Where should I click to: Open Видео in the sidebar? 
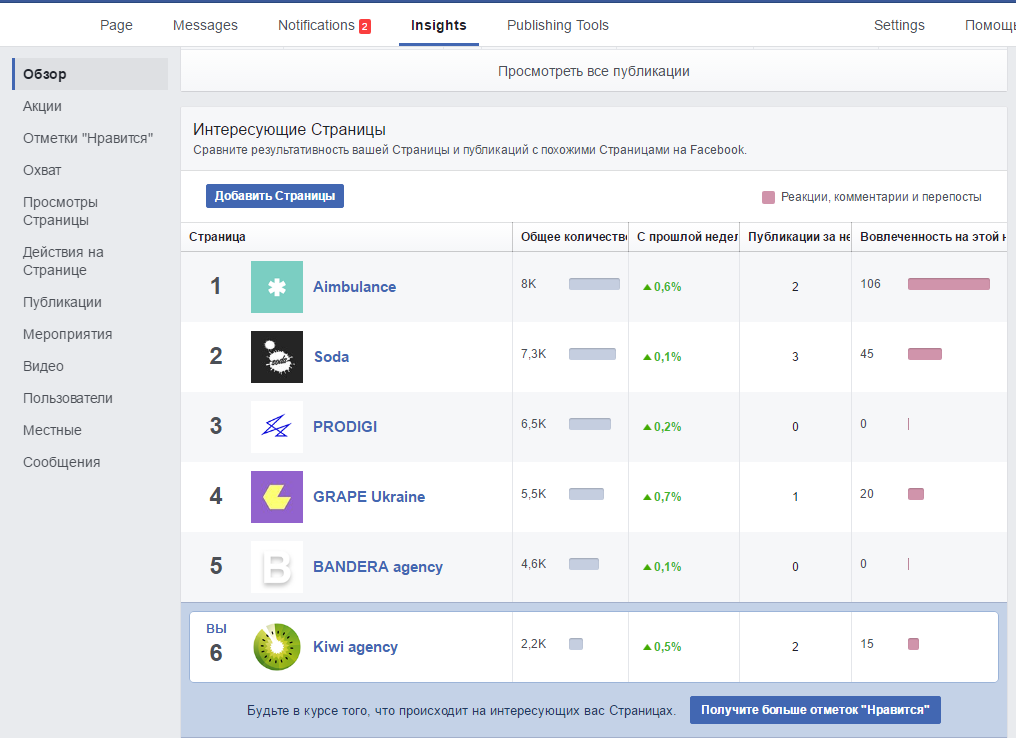43,366
